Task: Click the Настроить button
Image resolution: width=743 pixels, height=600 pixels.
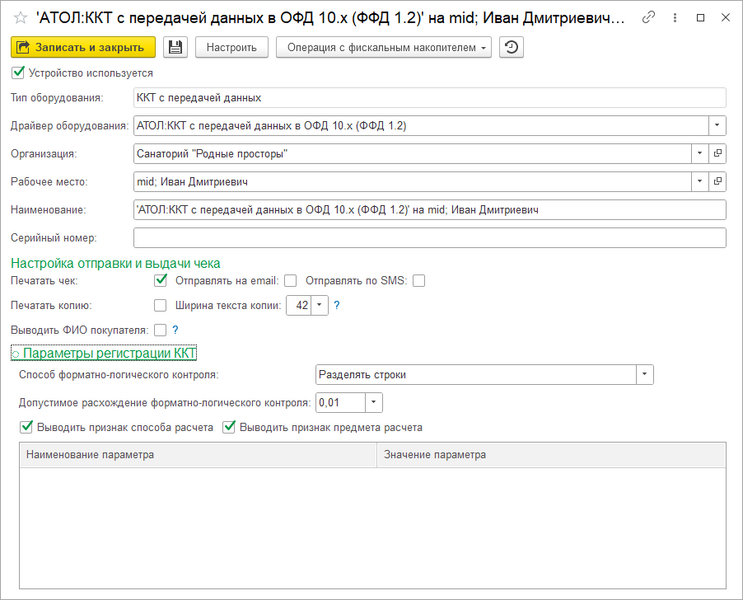Action: click(232, 47)
